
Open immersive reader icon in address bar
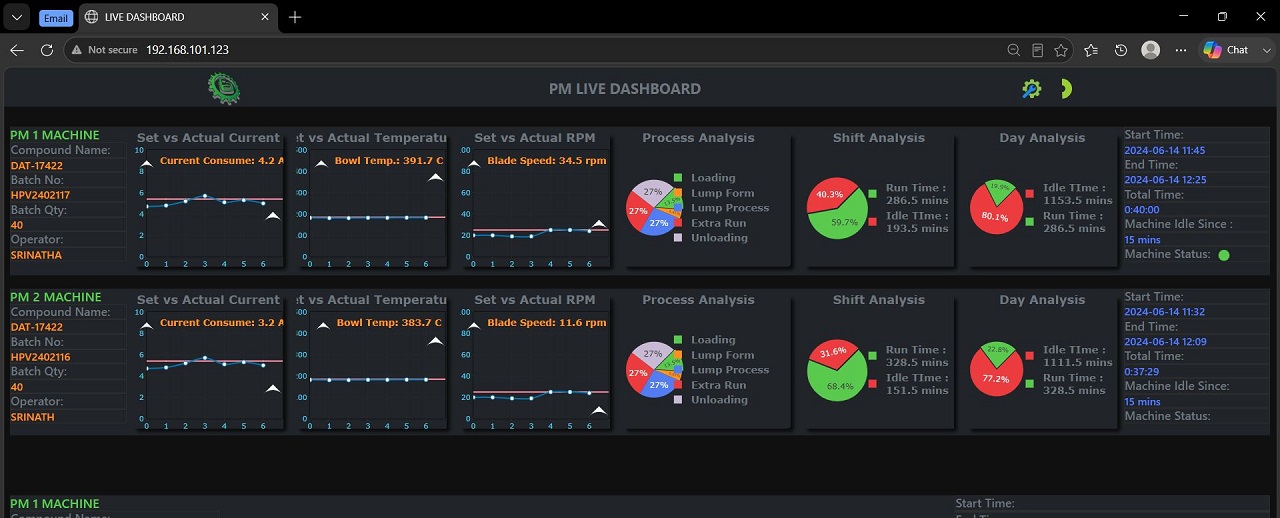click(x=1038, y=50)
